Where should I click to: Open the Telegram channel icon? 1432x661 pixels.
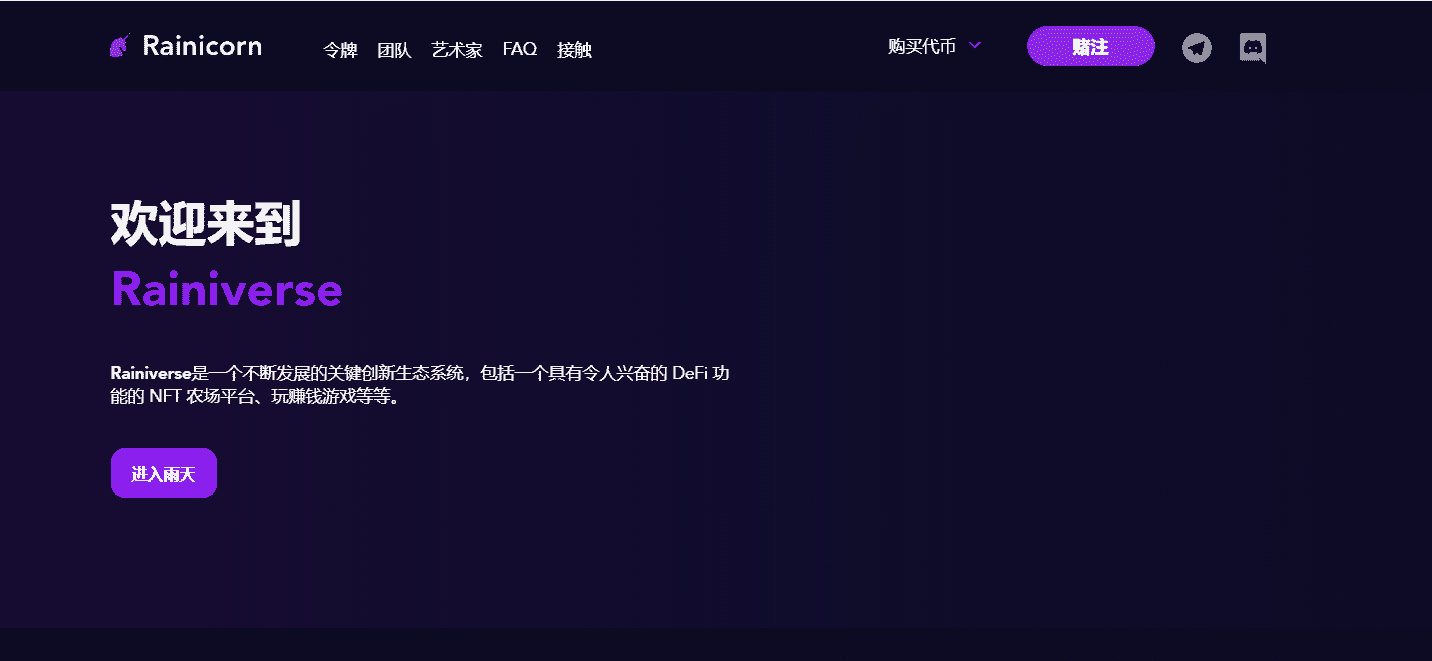[x=1196, y=47]
